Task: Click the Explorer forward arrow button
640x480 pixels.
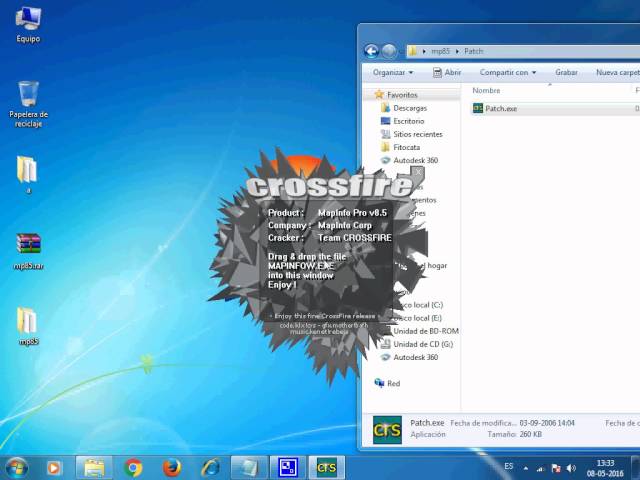Action: pyautogui.click(x=389, y=51)
